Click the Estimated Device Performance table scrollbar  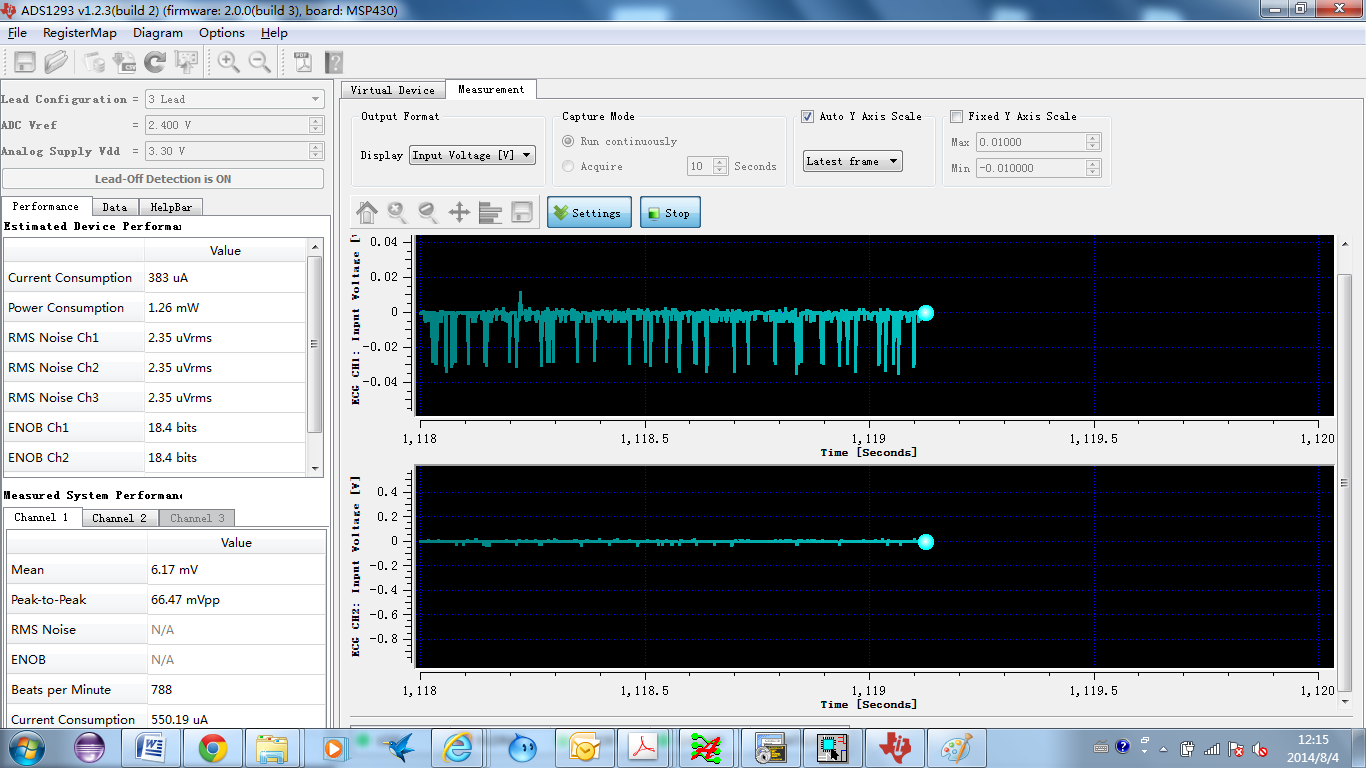click(314, 345)
